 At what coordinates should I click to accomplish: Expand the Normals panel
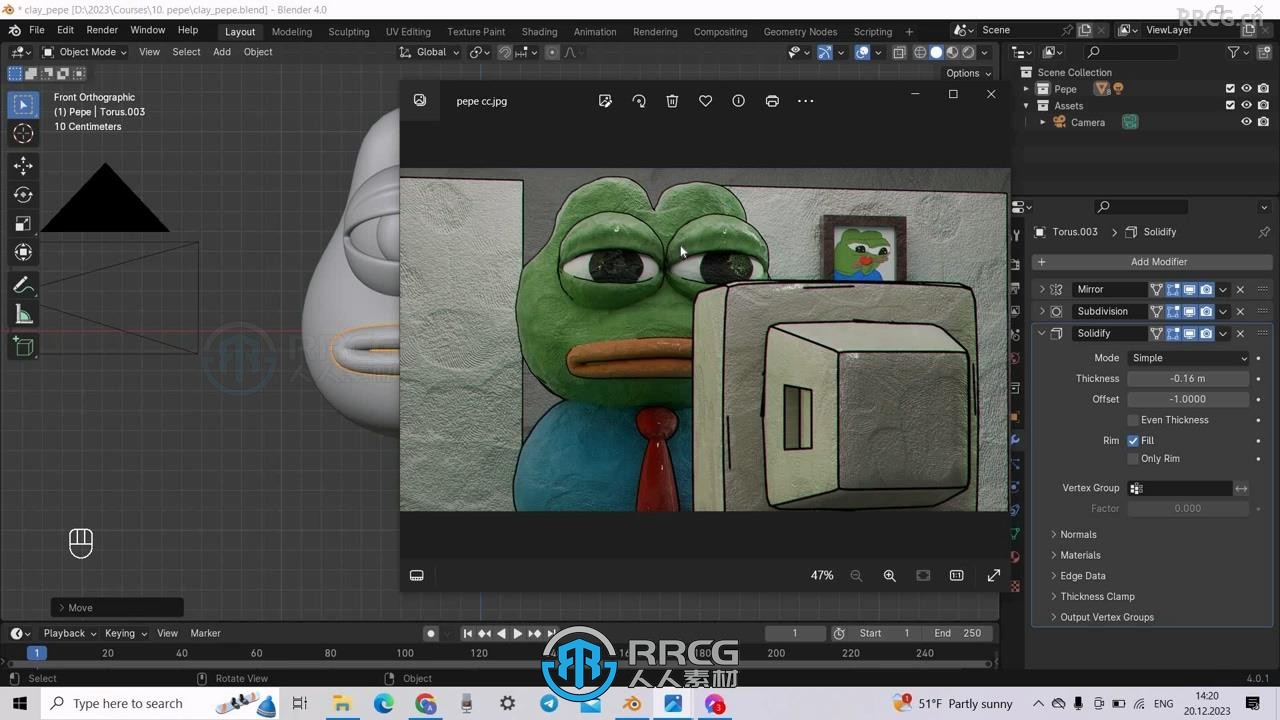(1078, 535)
